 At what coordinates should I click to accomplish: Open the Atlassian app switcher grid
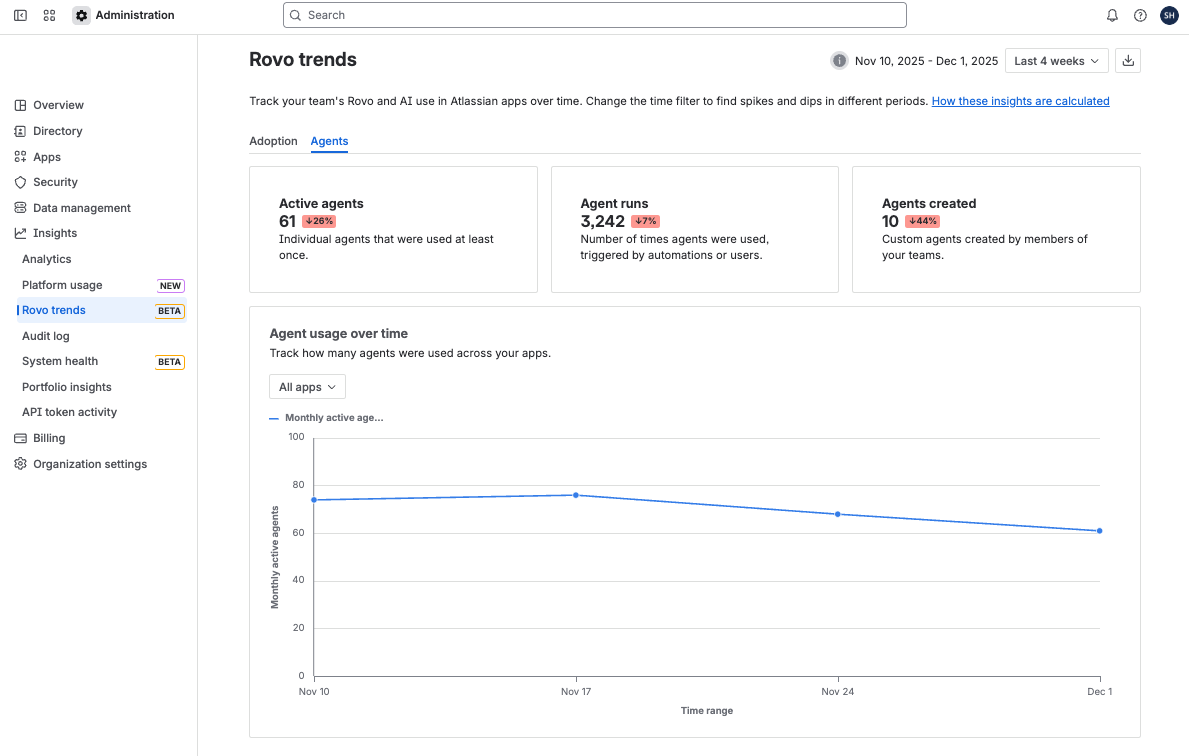[49, 15]
